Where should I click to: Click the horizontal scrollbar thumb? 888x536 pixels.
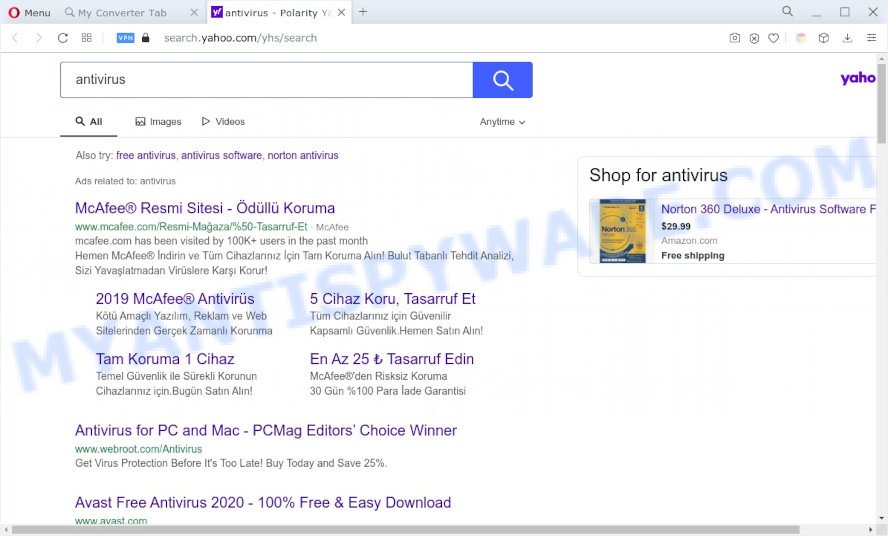405,530
